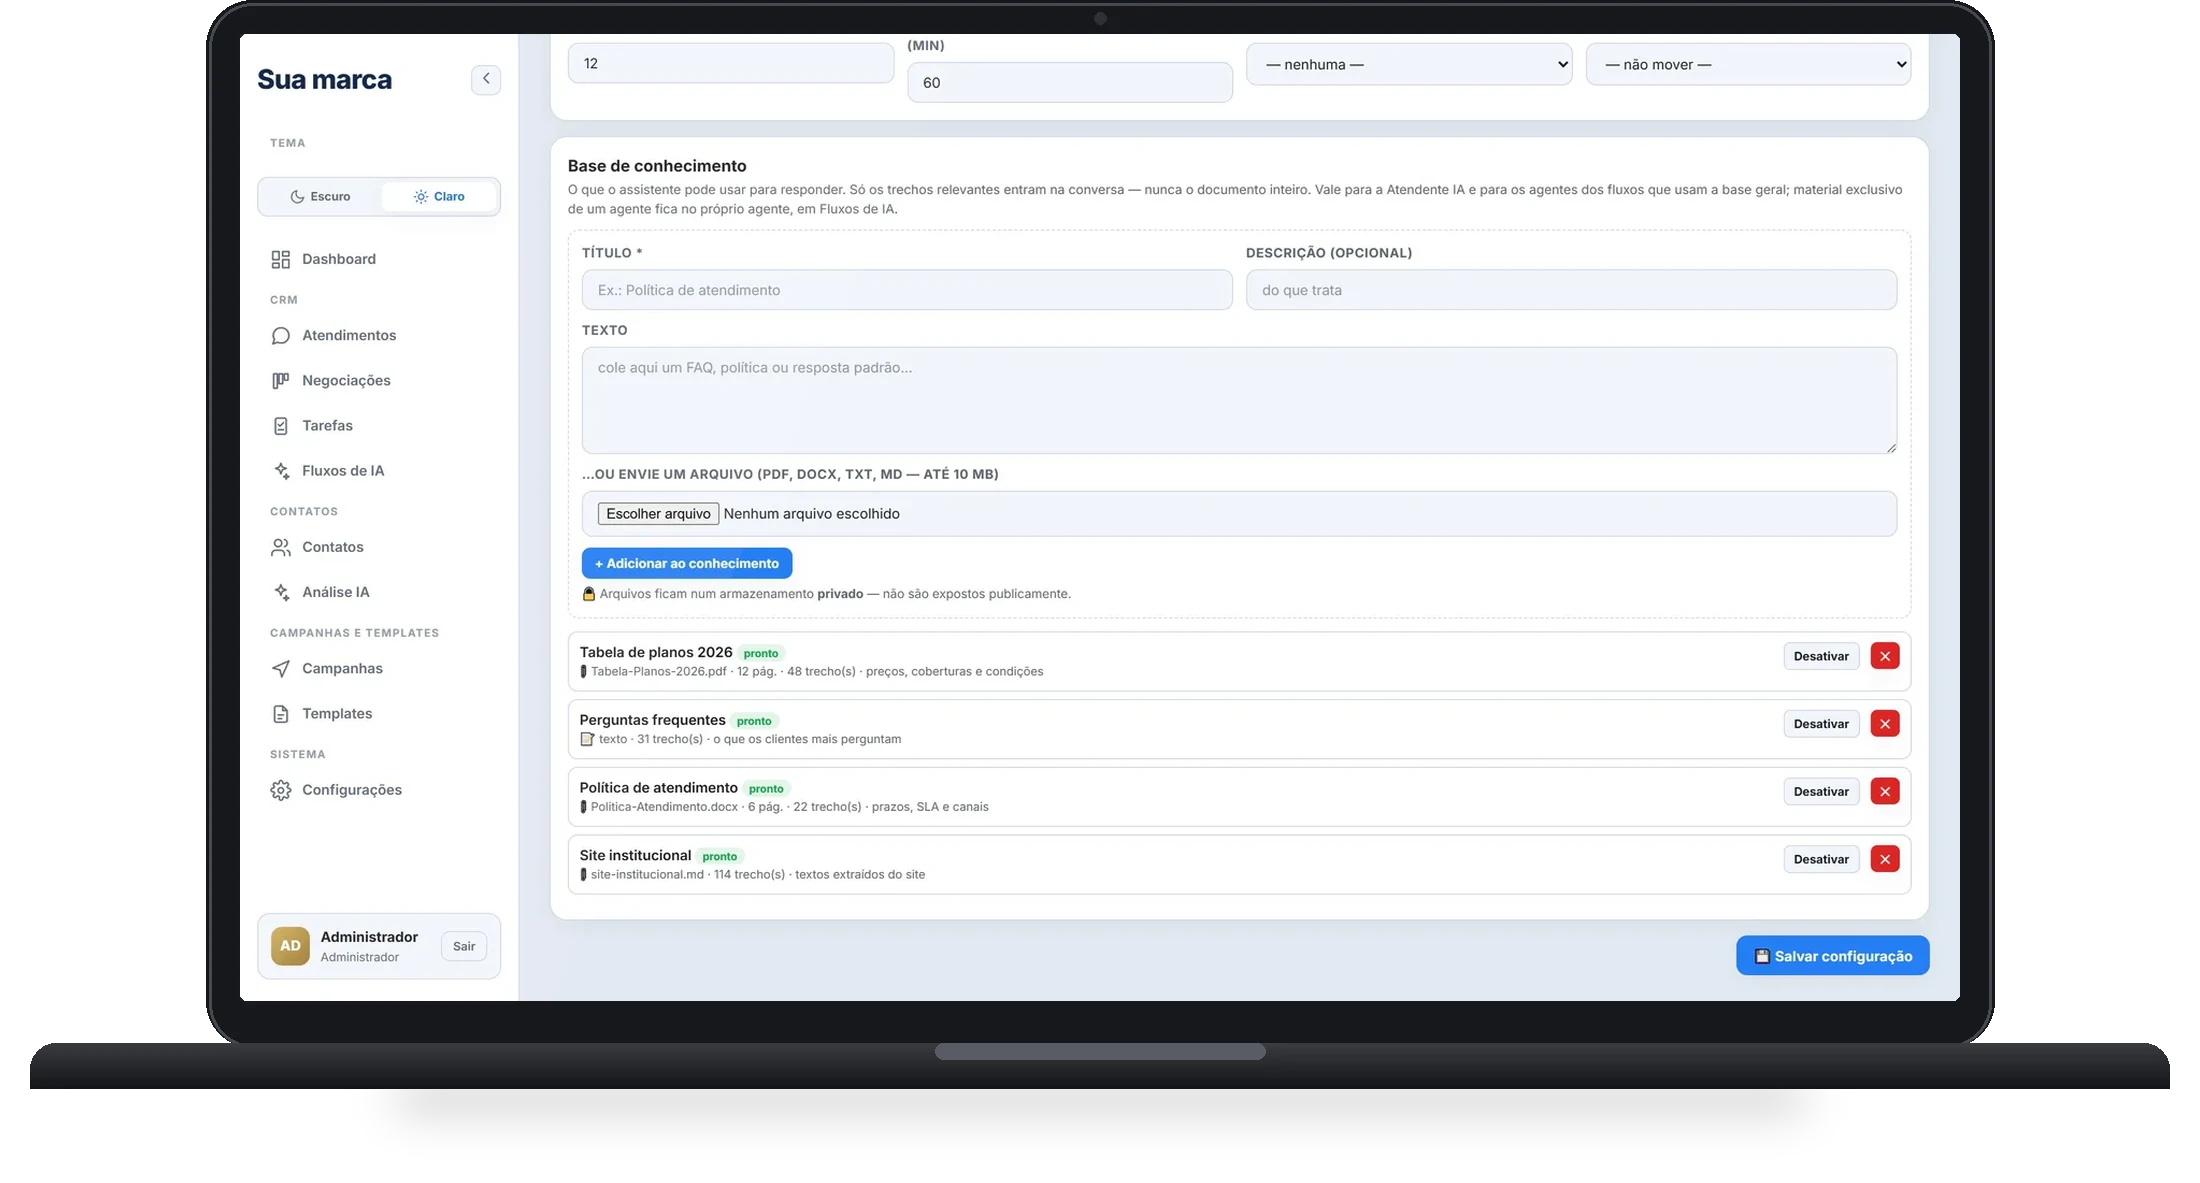Log out with the Sair button

coord(464,946)
